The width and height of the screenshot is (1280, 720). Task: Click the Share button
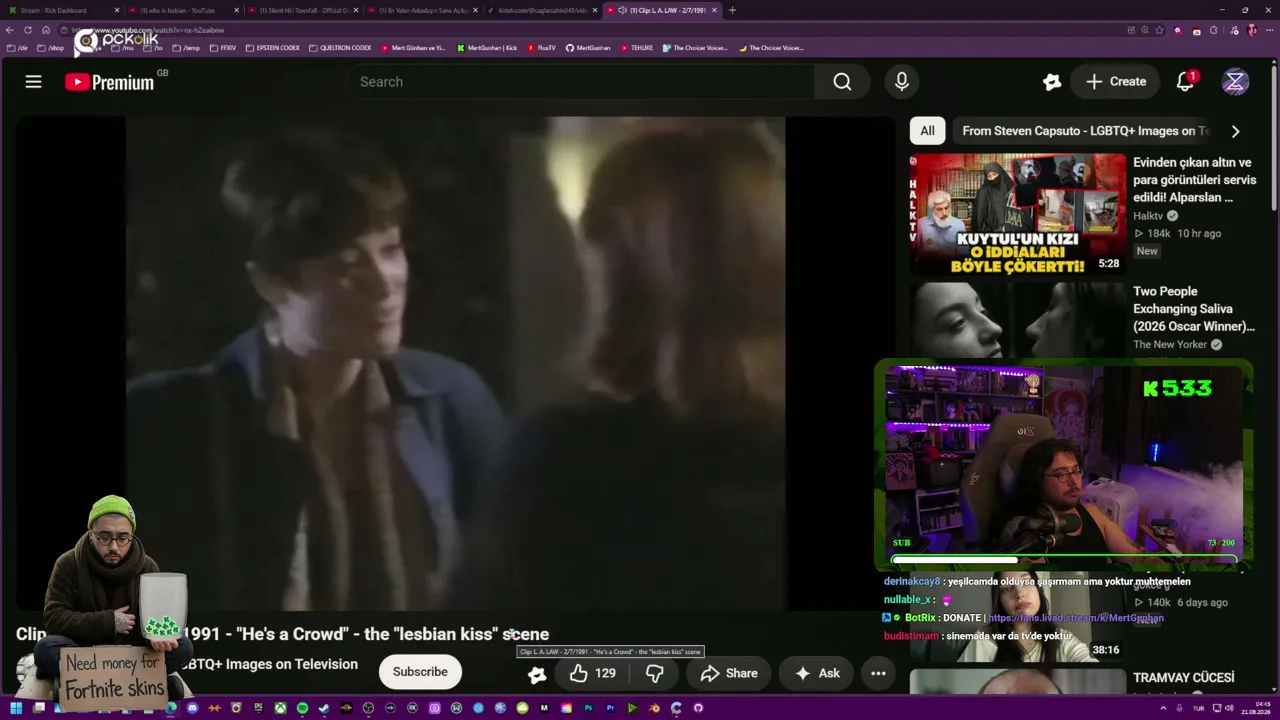(x=729, y=674)
